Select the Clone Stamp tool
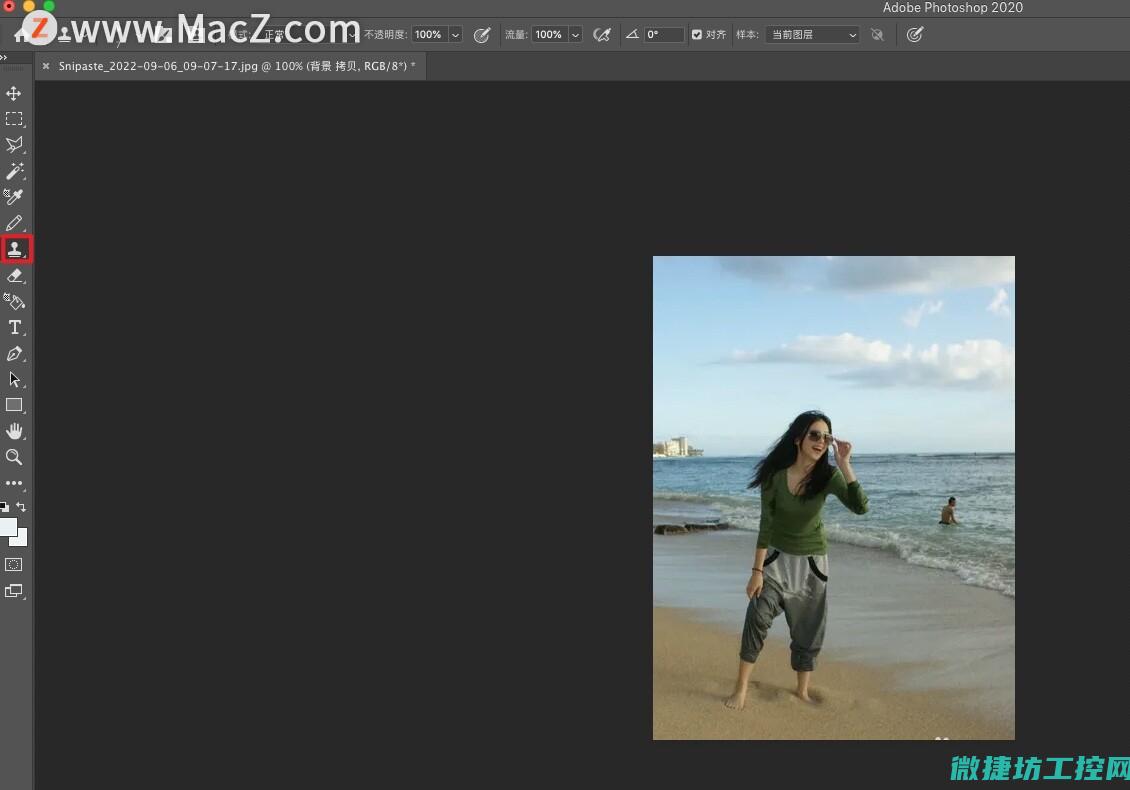This screenshot has height=790, width=1130. pyautogui.click(x=15, y=249)
